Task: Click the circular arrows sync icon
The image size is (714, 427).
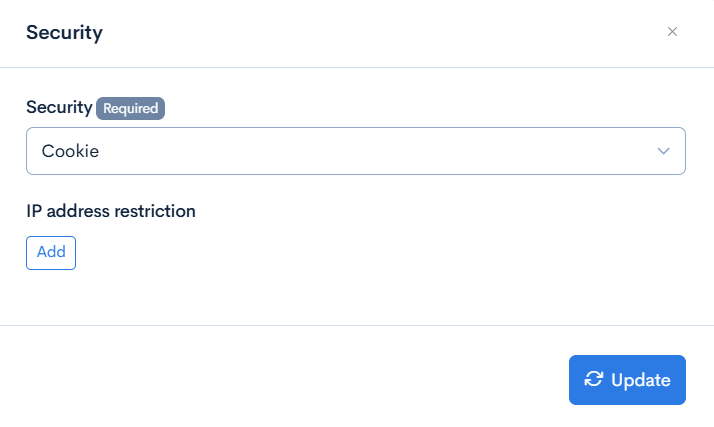Action: click(594, 379)
